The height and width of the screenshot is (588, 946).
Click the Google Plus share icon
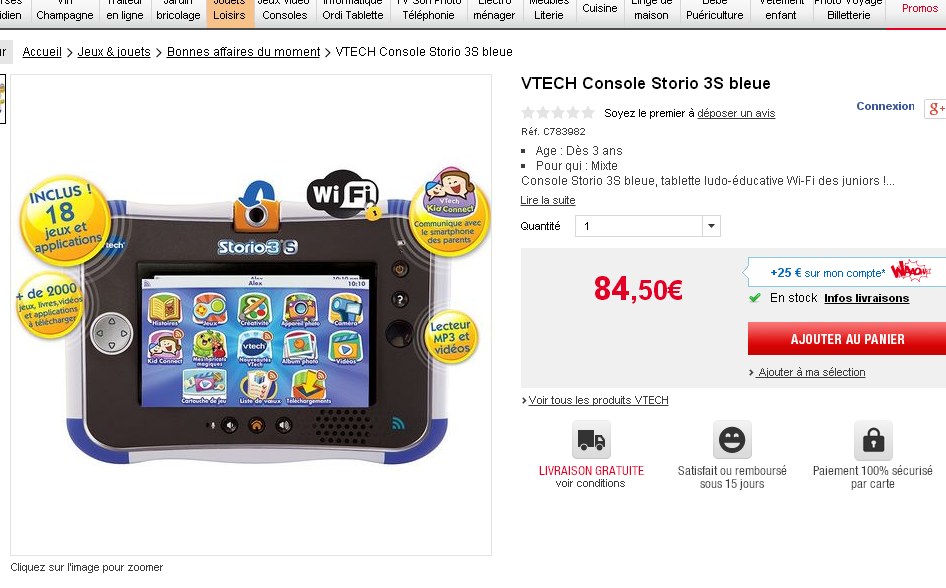coord(936,109)
